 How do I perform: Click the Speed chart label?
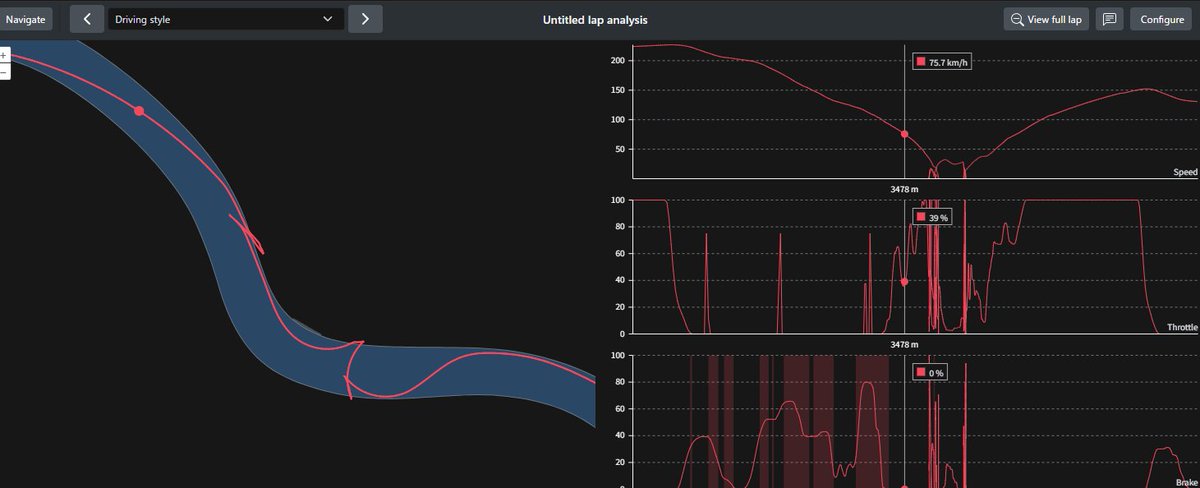(1185, 172)
